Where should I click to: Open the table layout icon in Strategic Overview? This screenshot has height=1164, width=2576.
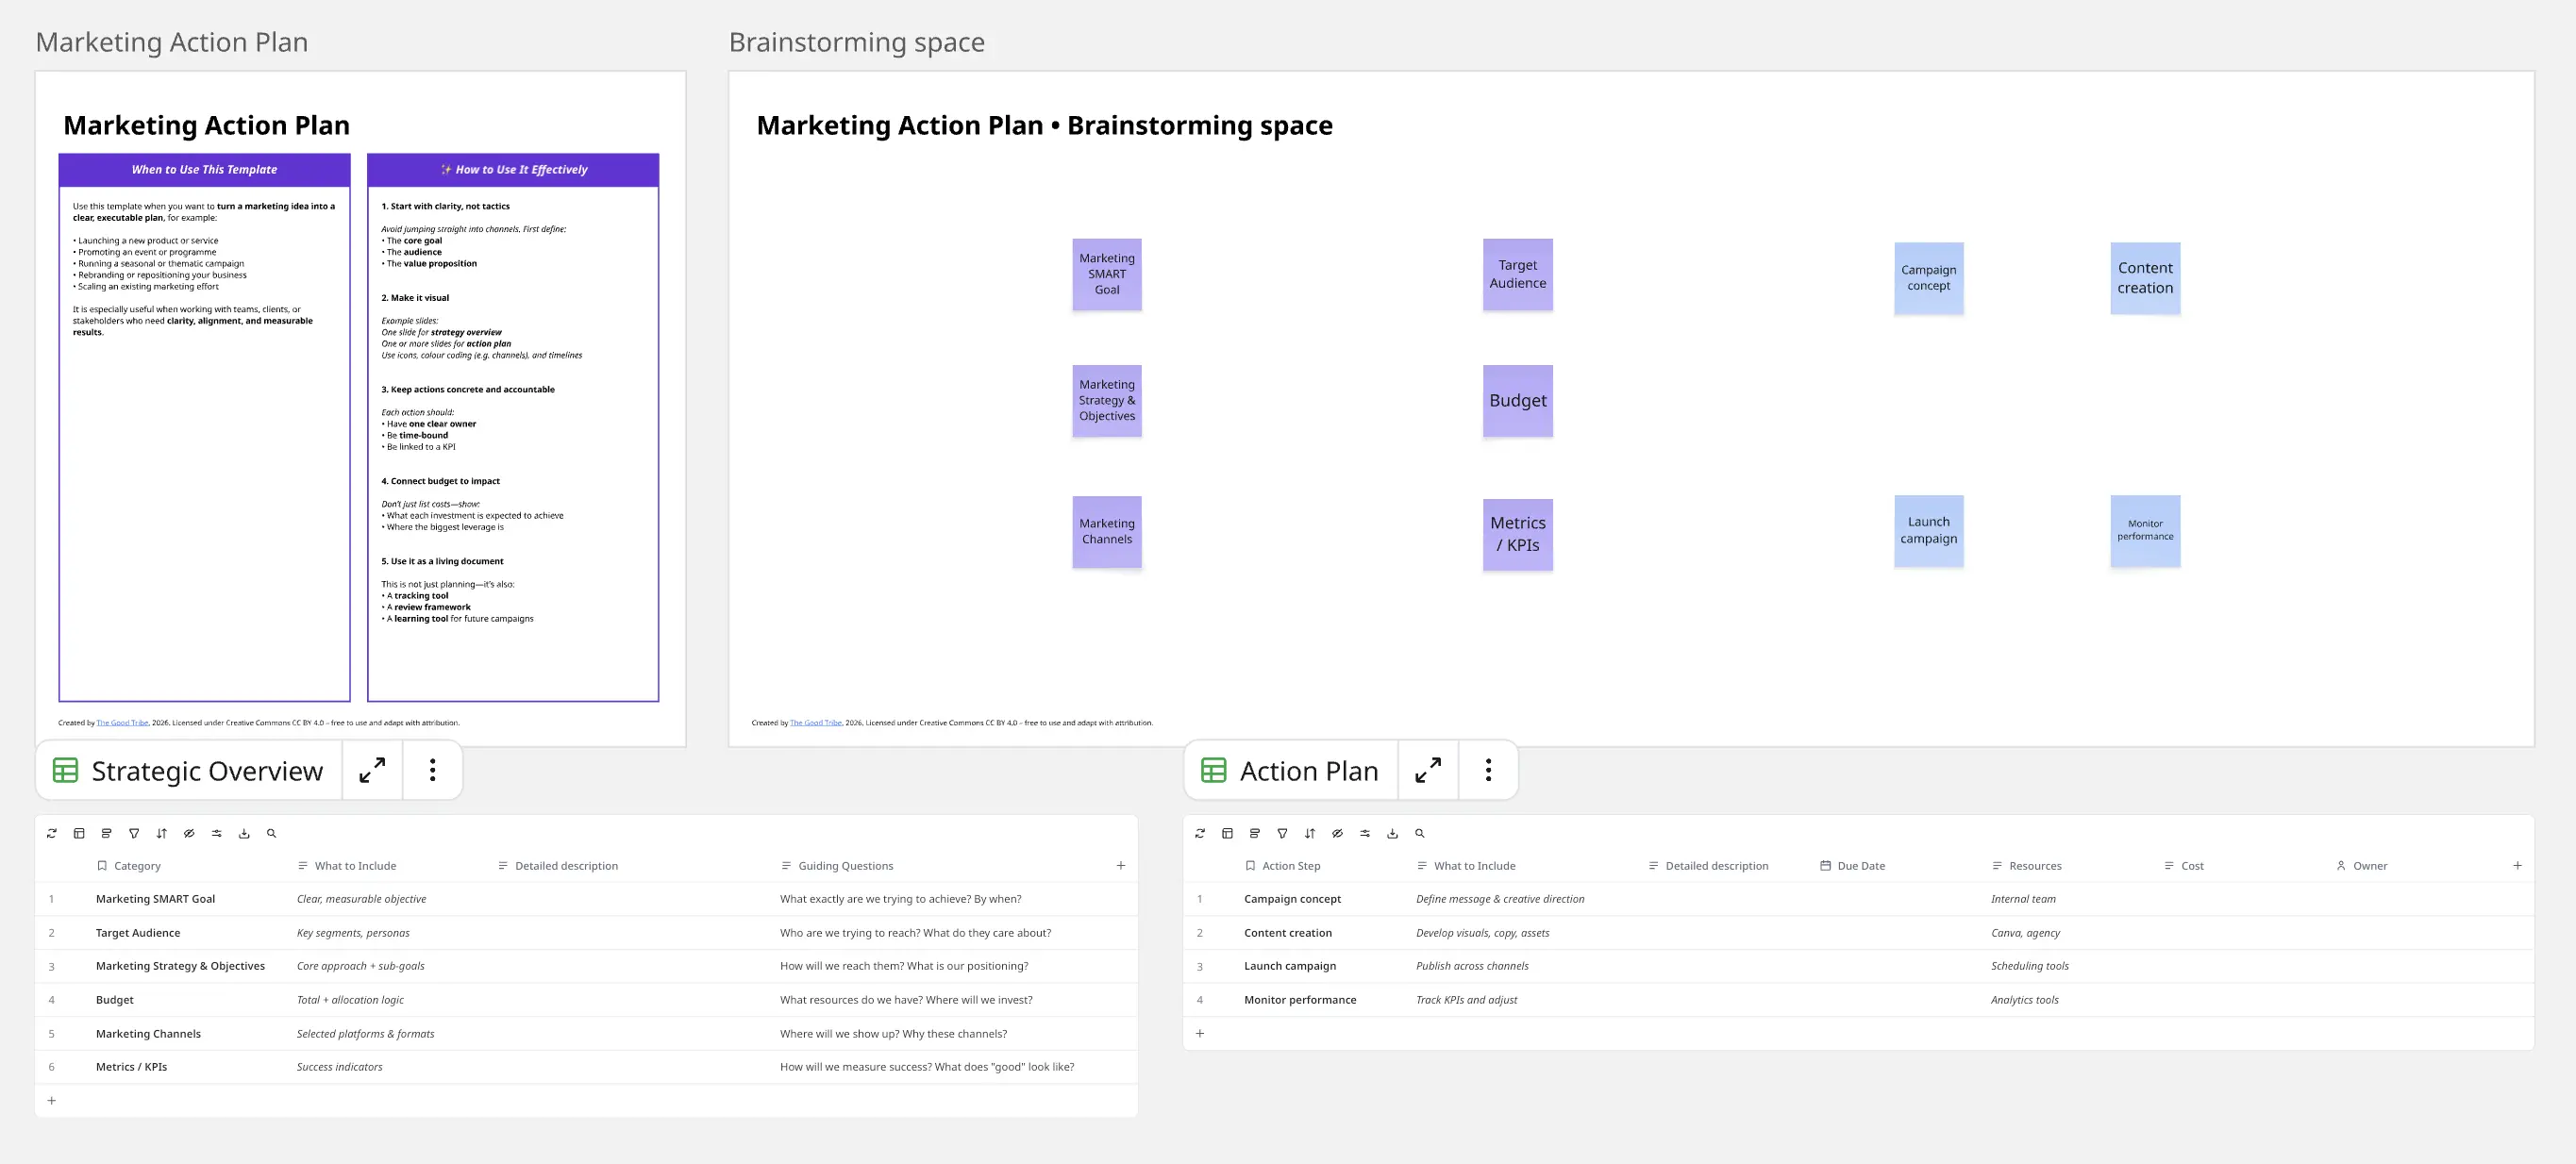(x=79, y=833)
